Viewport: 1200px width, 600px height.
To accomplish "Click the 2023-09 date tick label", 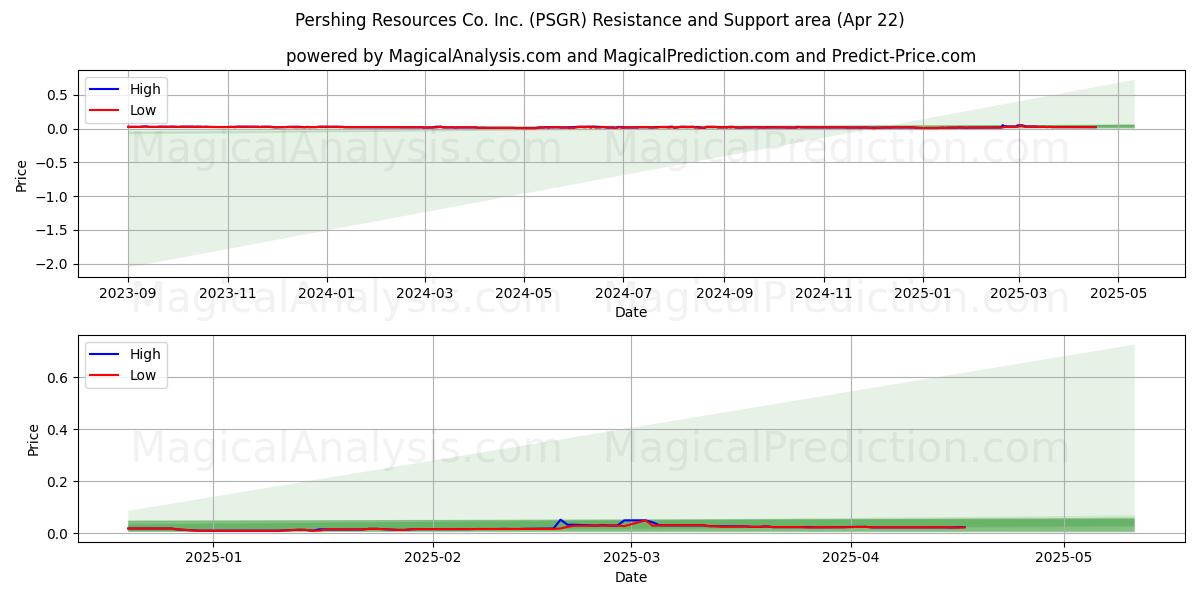I will tap(128, 294).
